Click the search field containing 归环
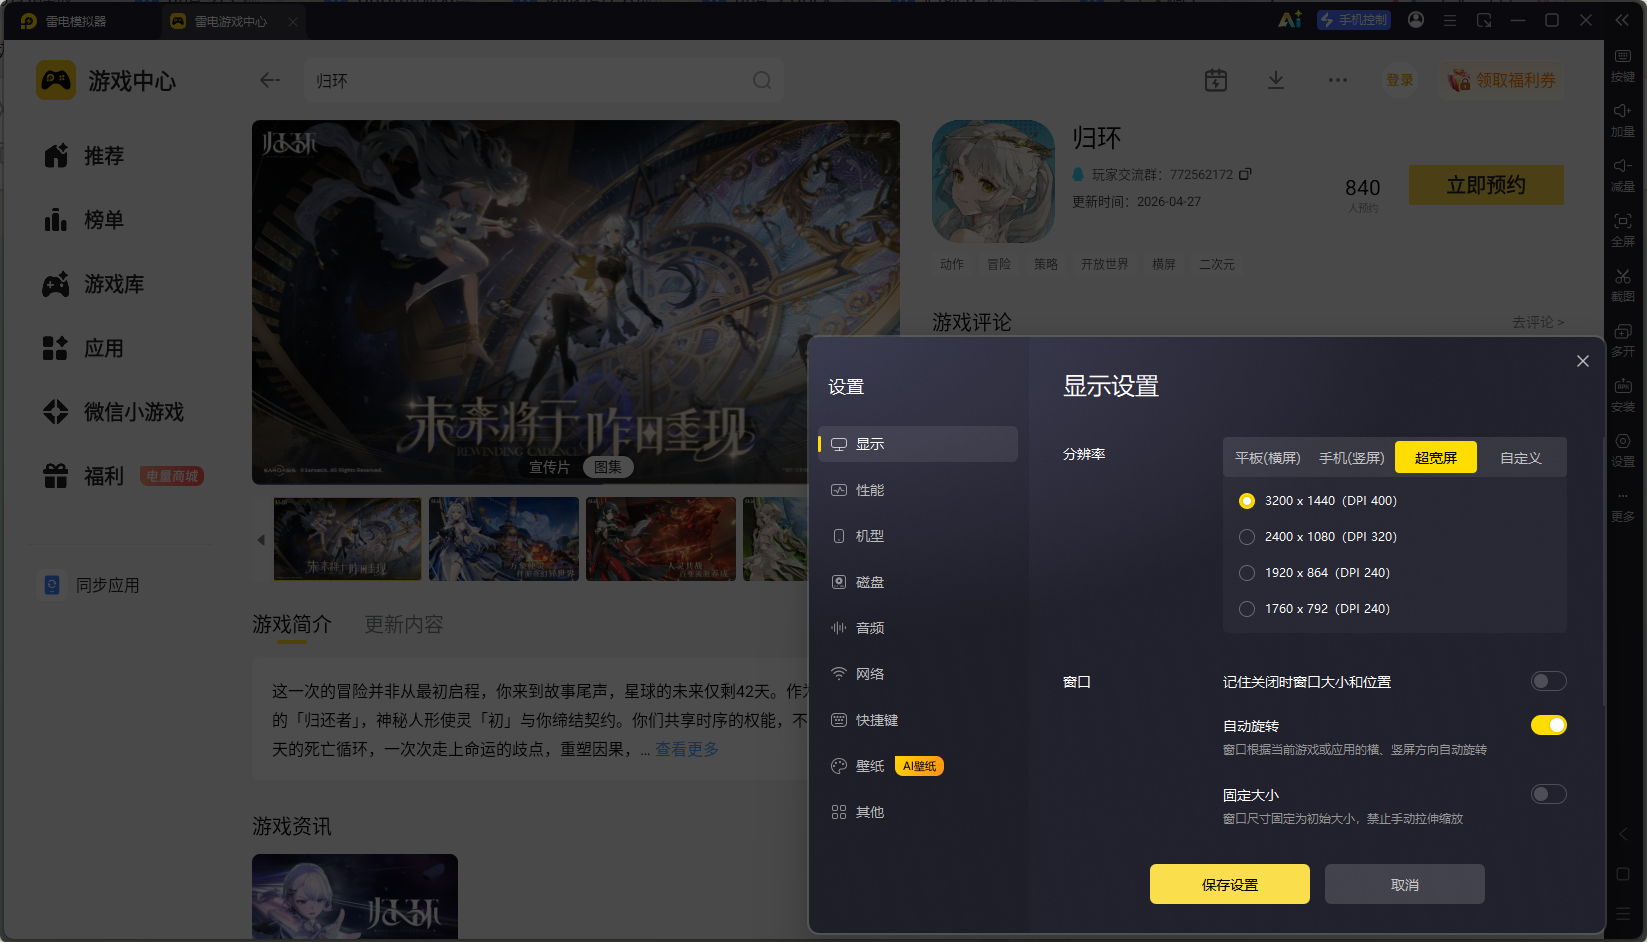The image size is (1647, 942). pos(543,80)
